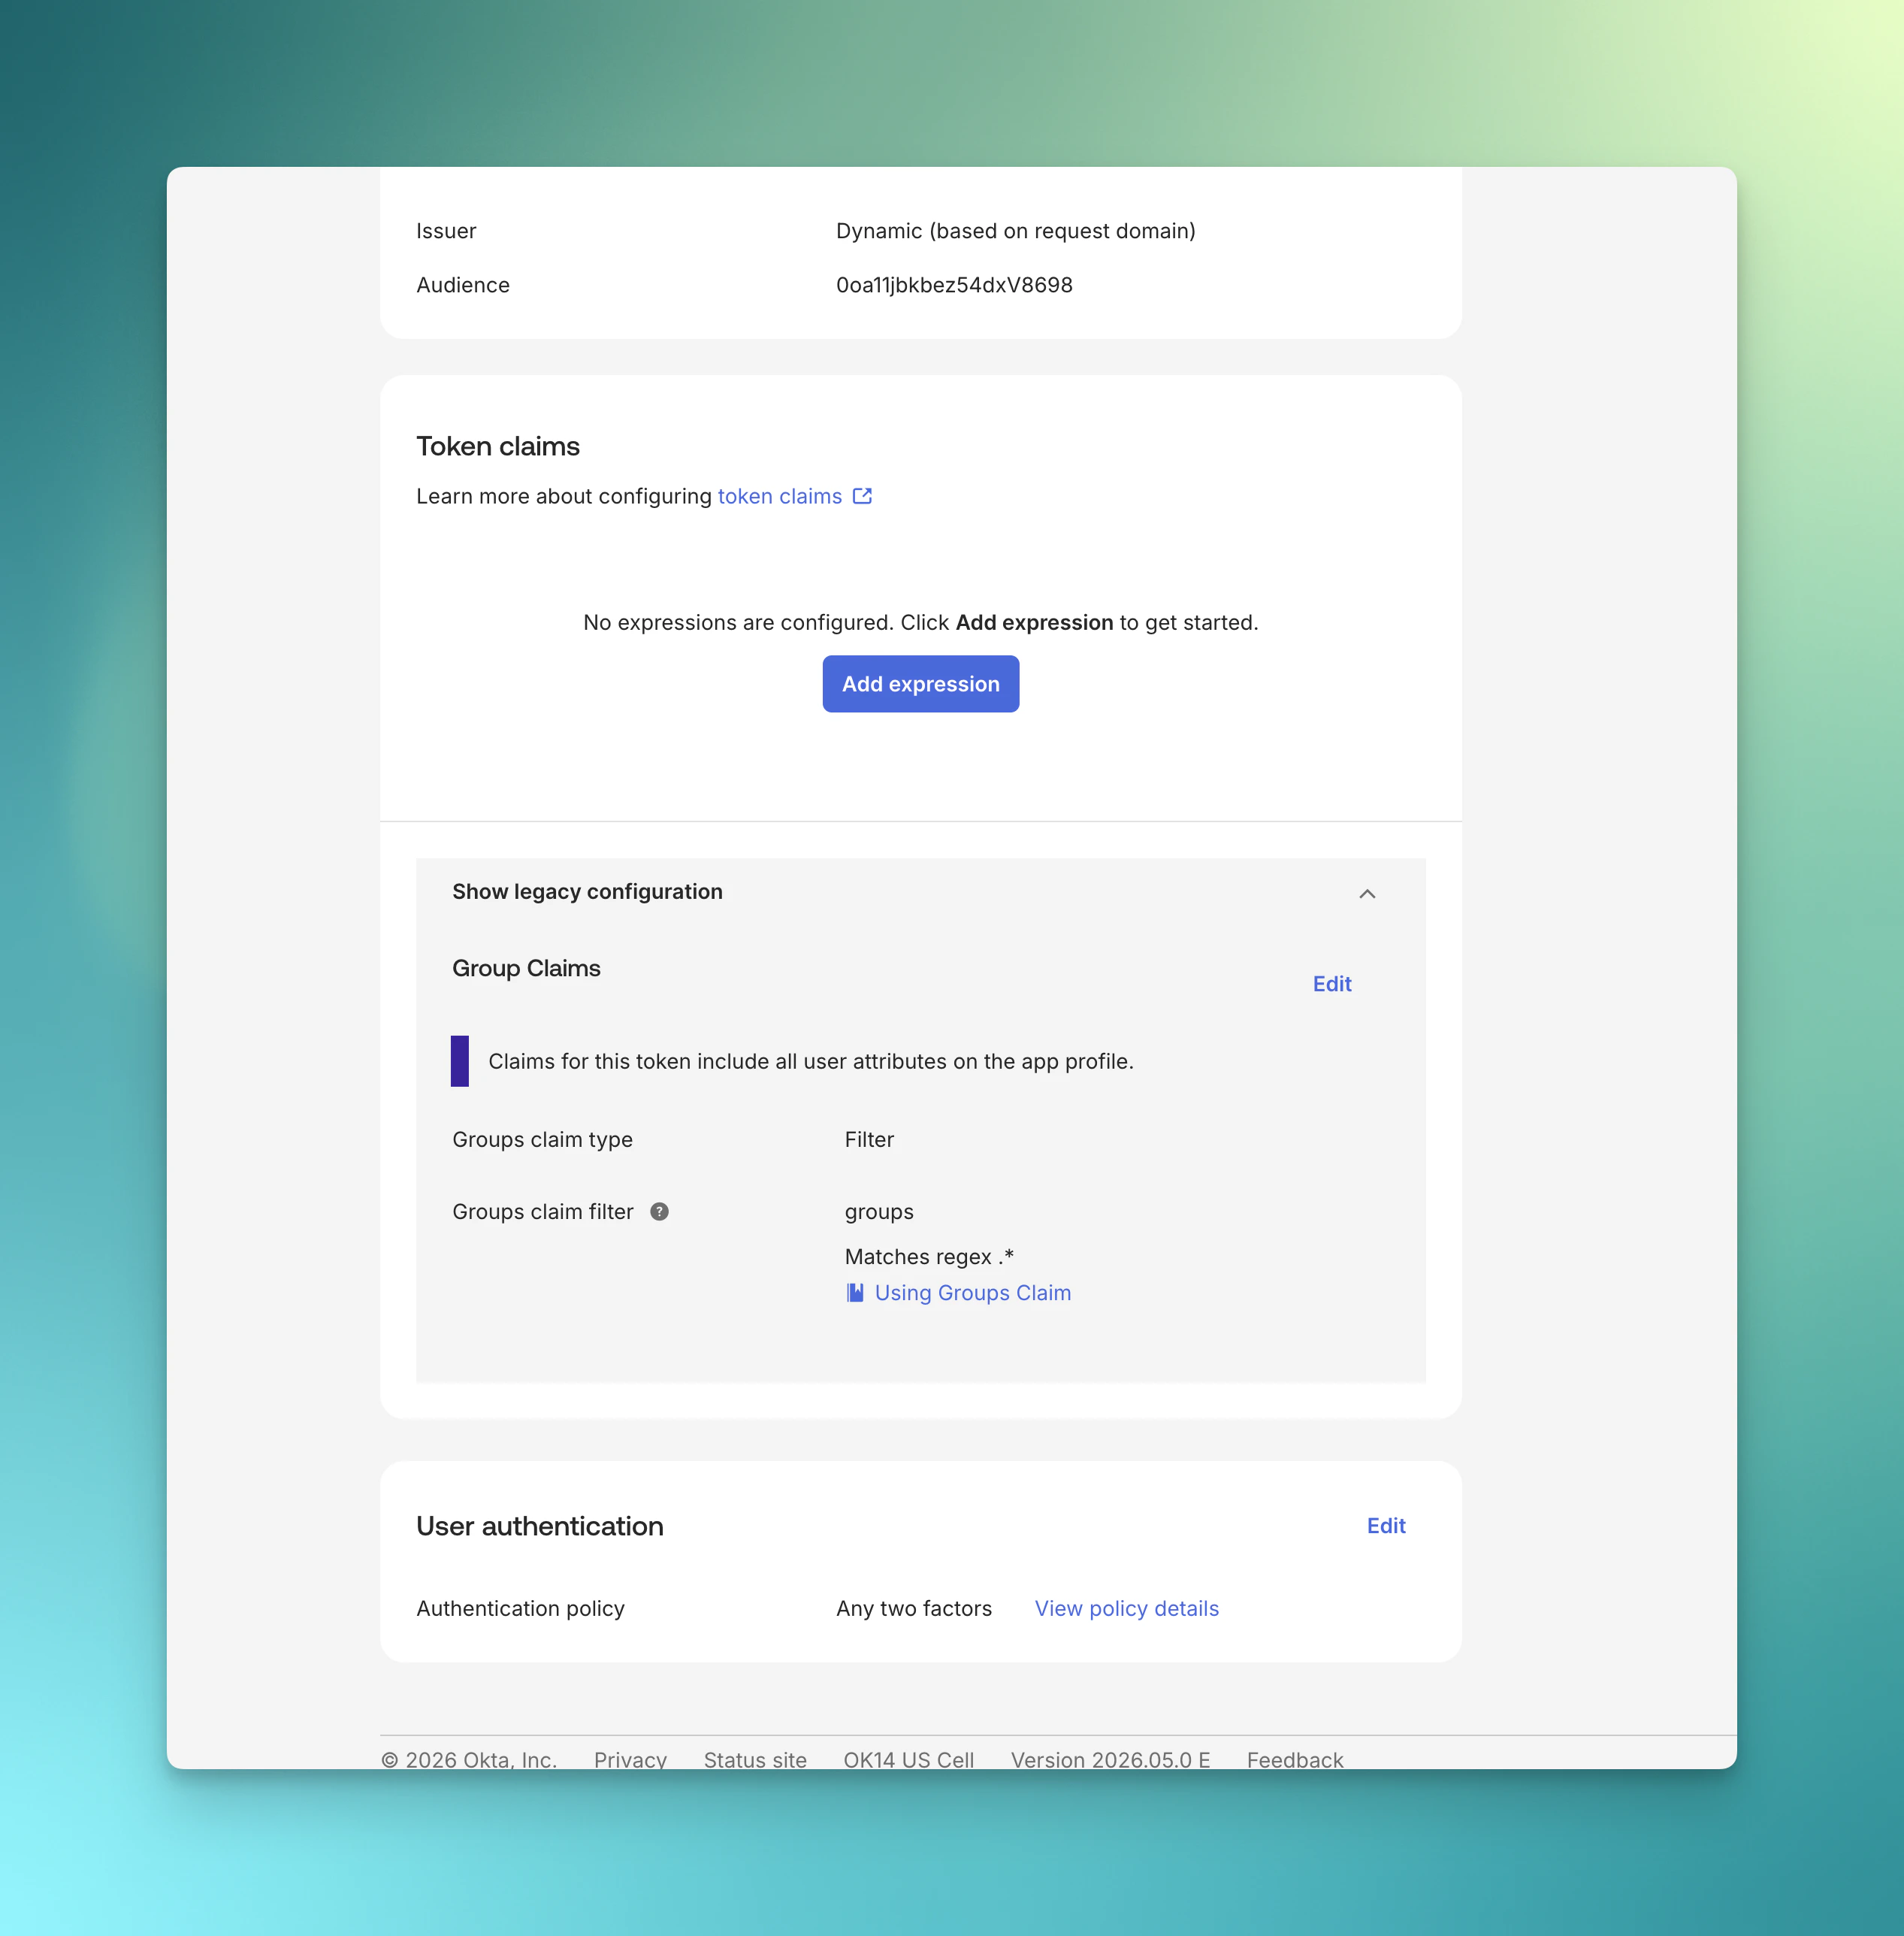Open the Status site footer link
The height and width of the screenshot is (1936, 1904).
(x=755, y=1760)
